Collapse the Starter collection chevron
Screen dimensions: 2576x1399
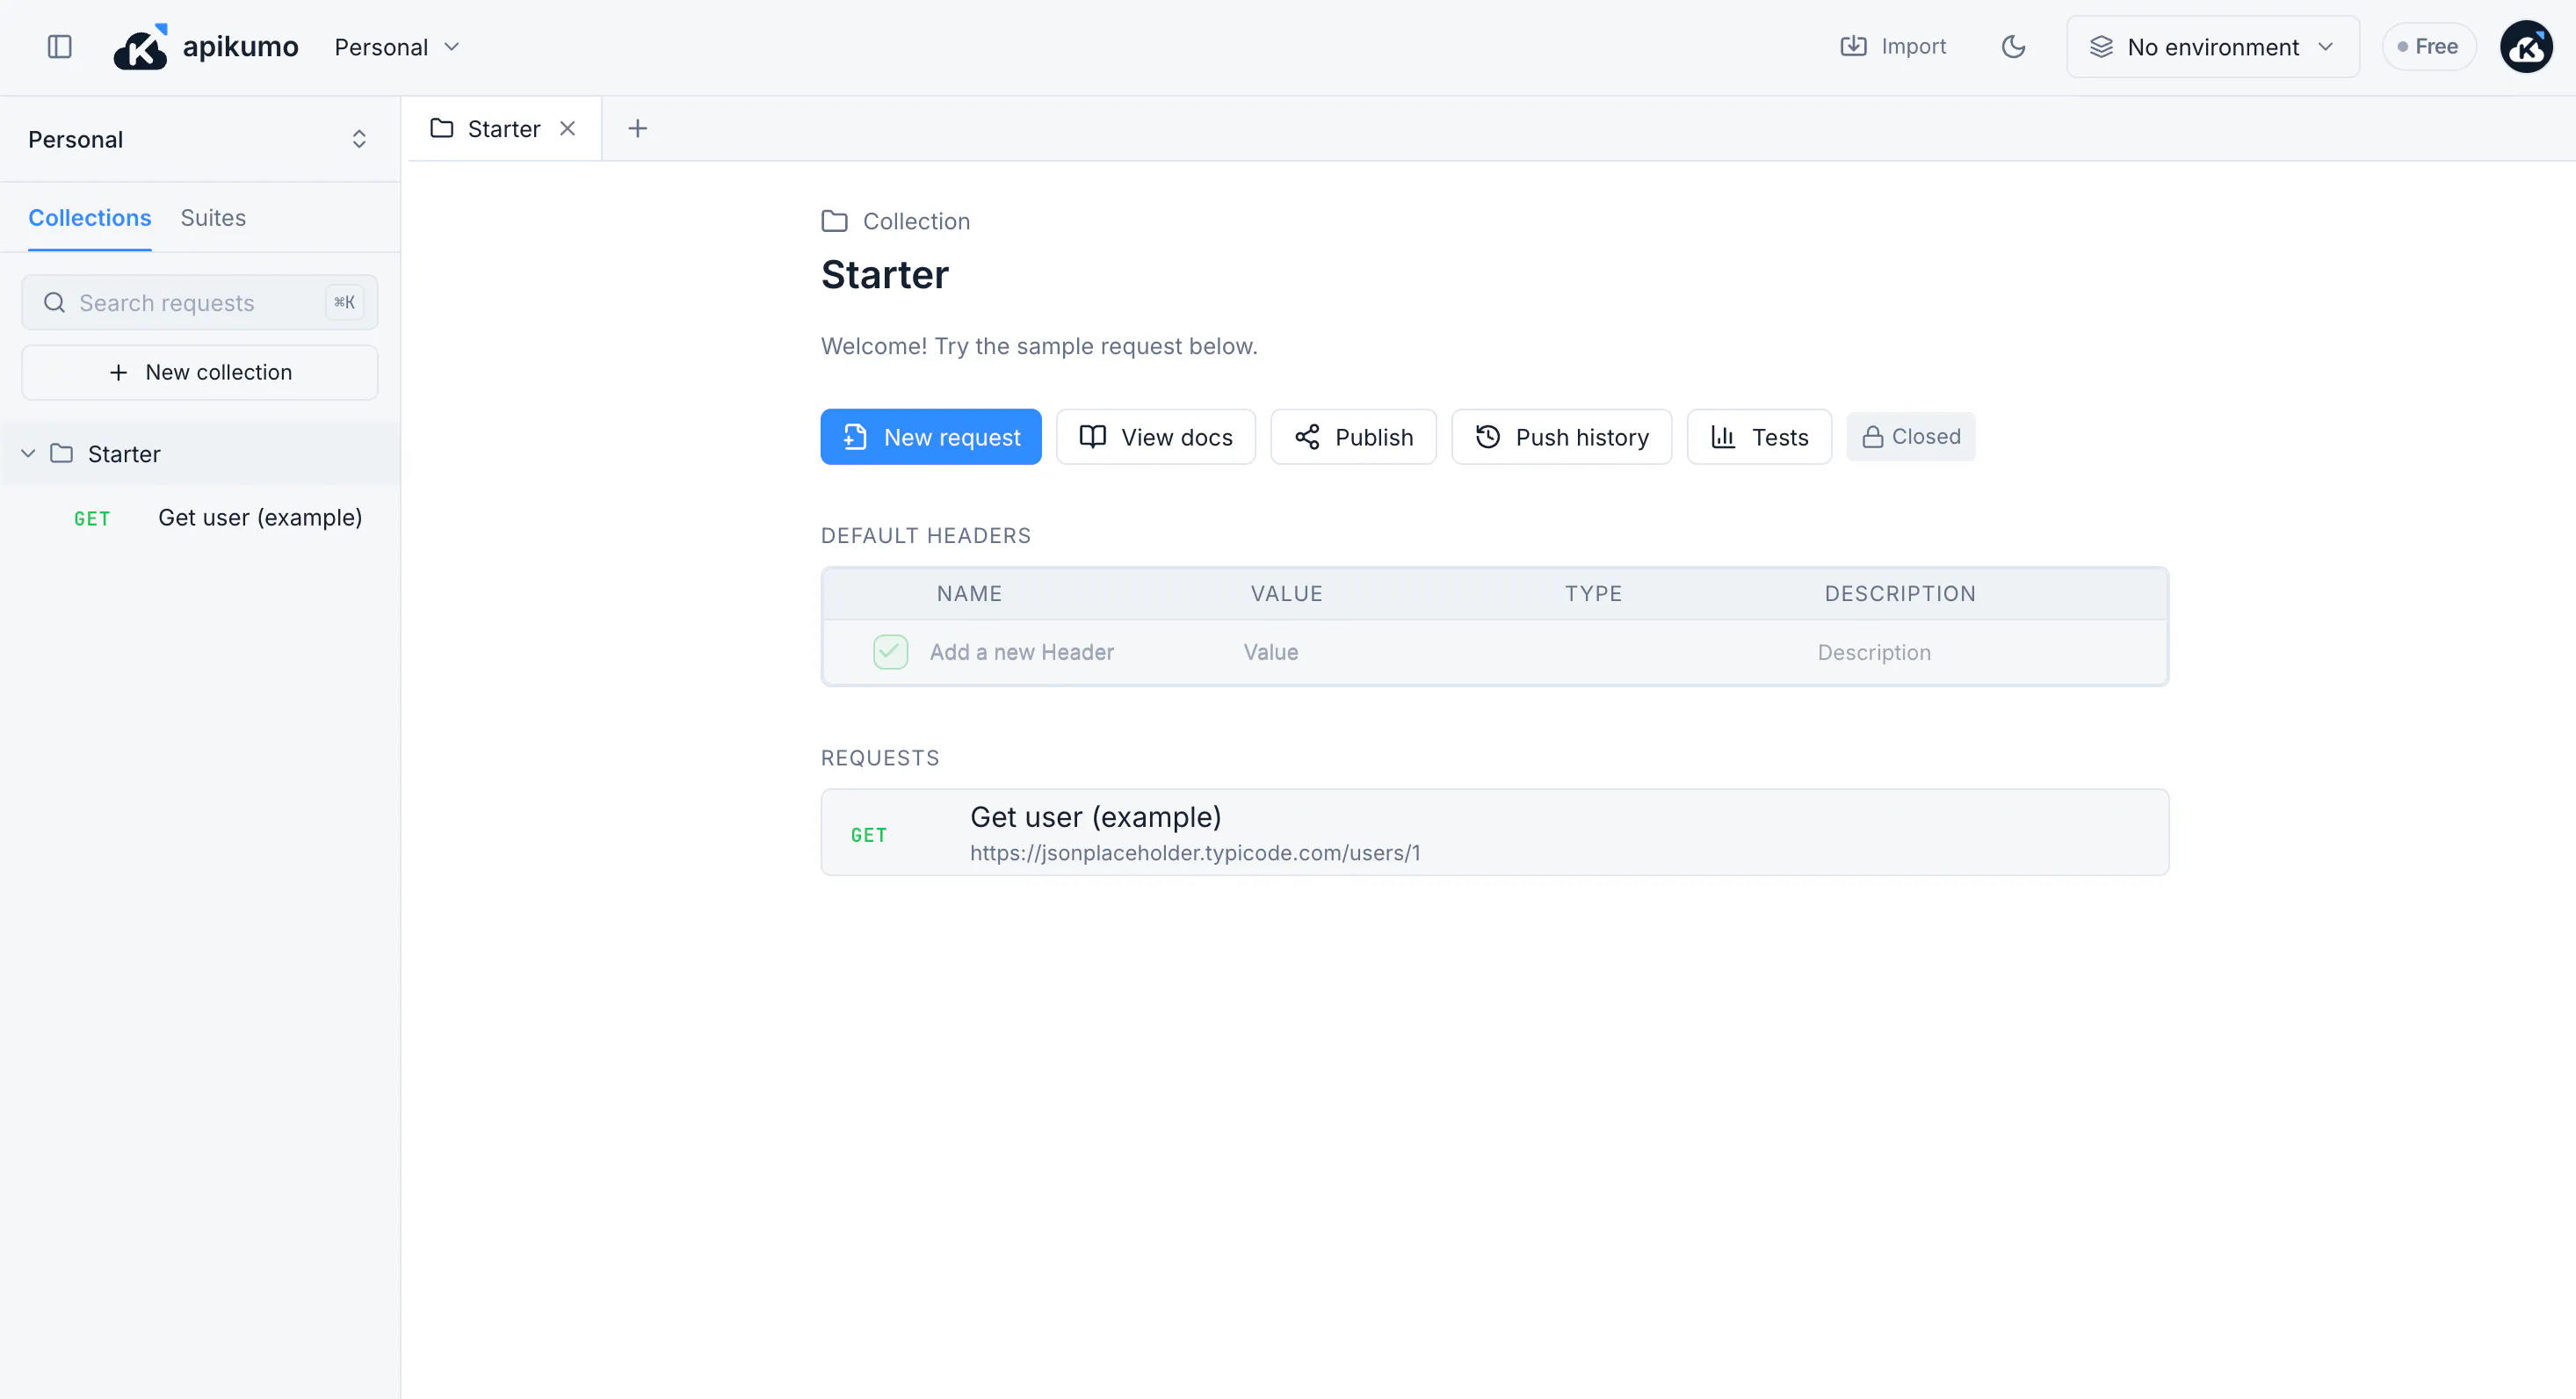(28, 453)
